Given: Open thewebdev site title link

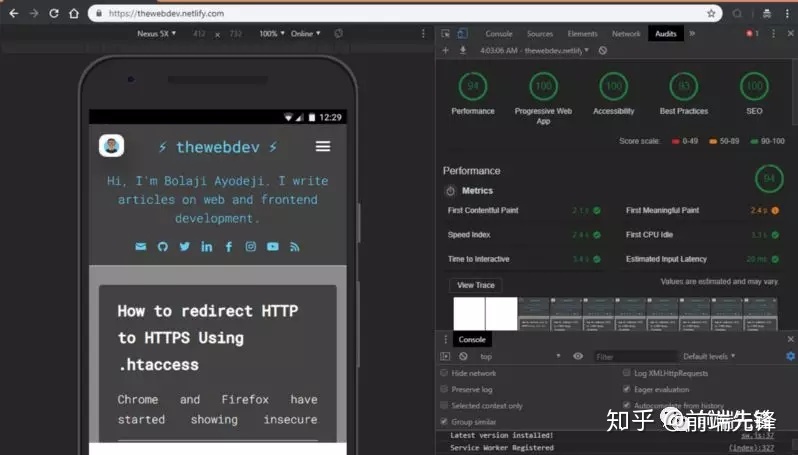Looking at the screenshot, I should click(x=218, y=147).
